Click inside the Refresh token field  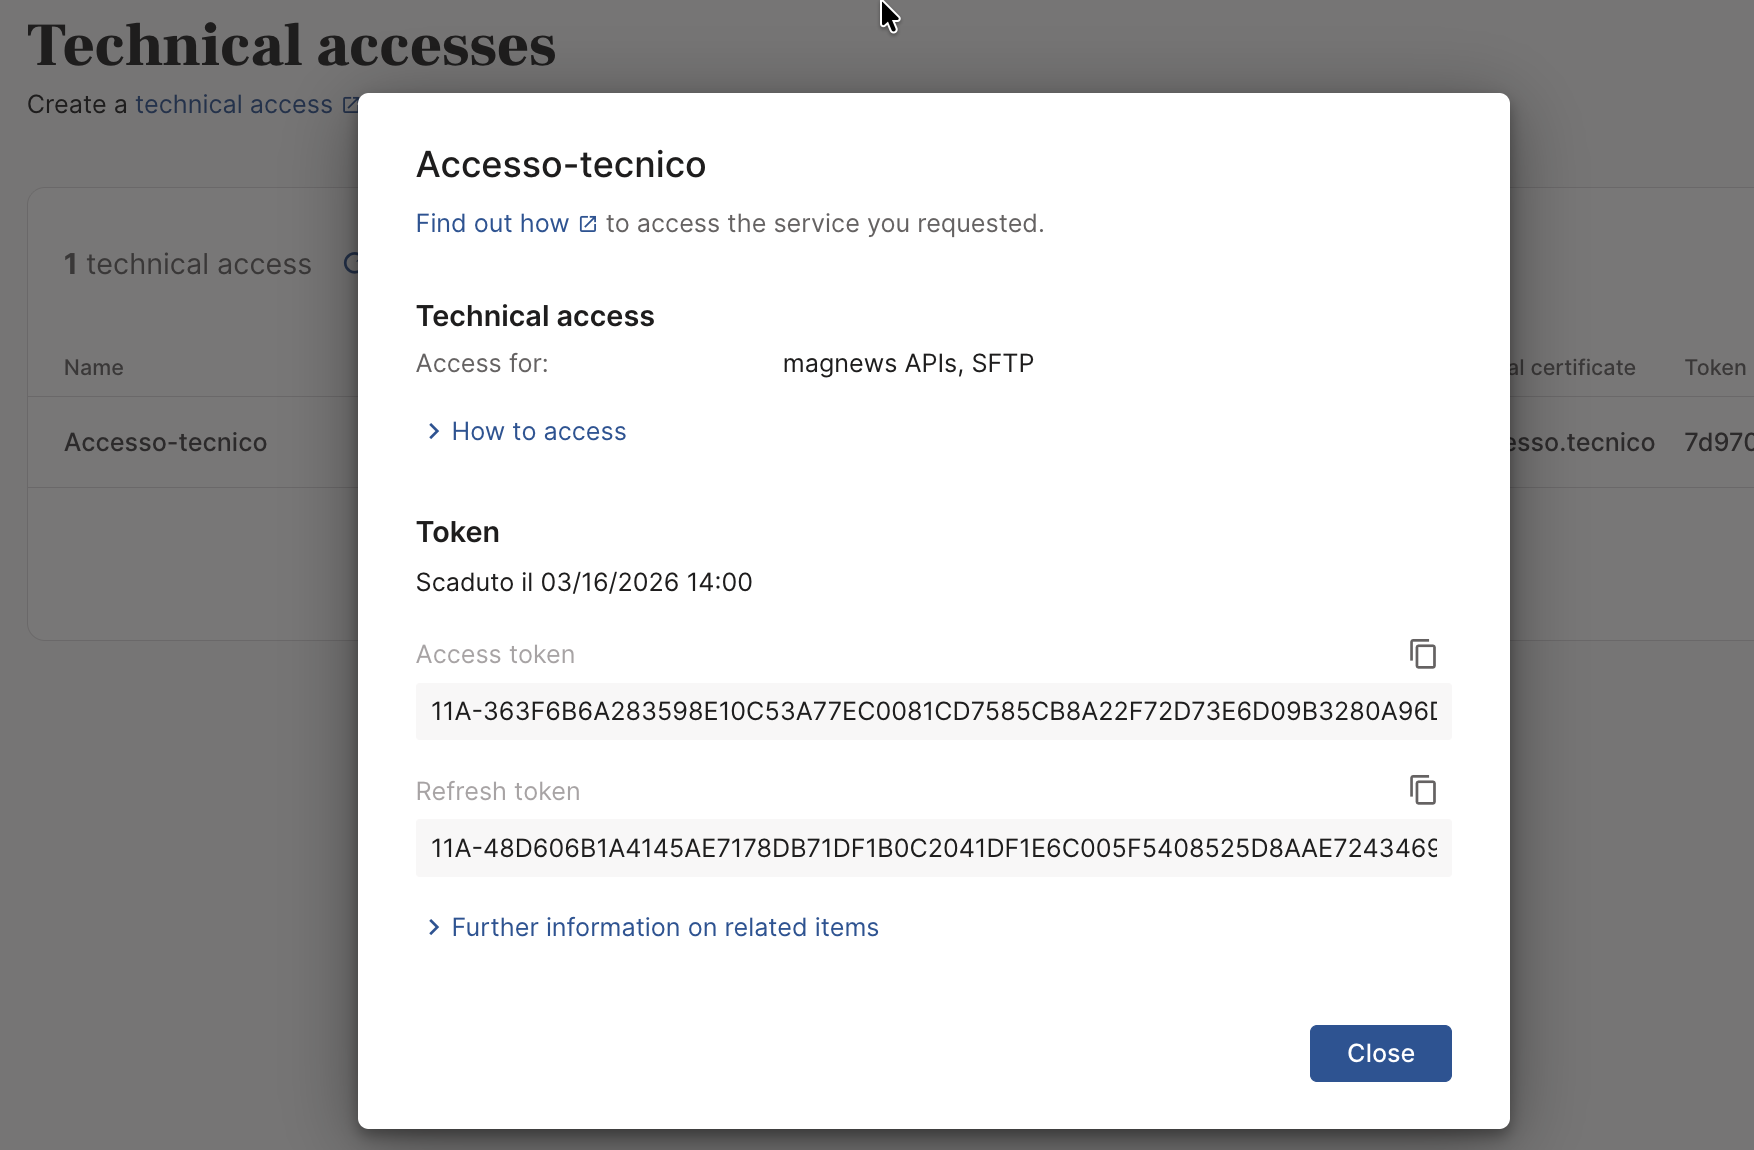[932, 848]
